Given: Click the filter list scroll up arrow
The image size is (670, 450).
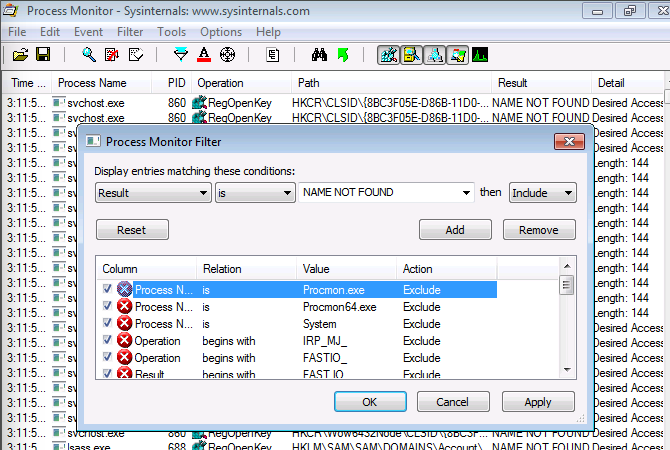Looking at the screenshot, I should click(567, 266).
